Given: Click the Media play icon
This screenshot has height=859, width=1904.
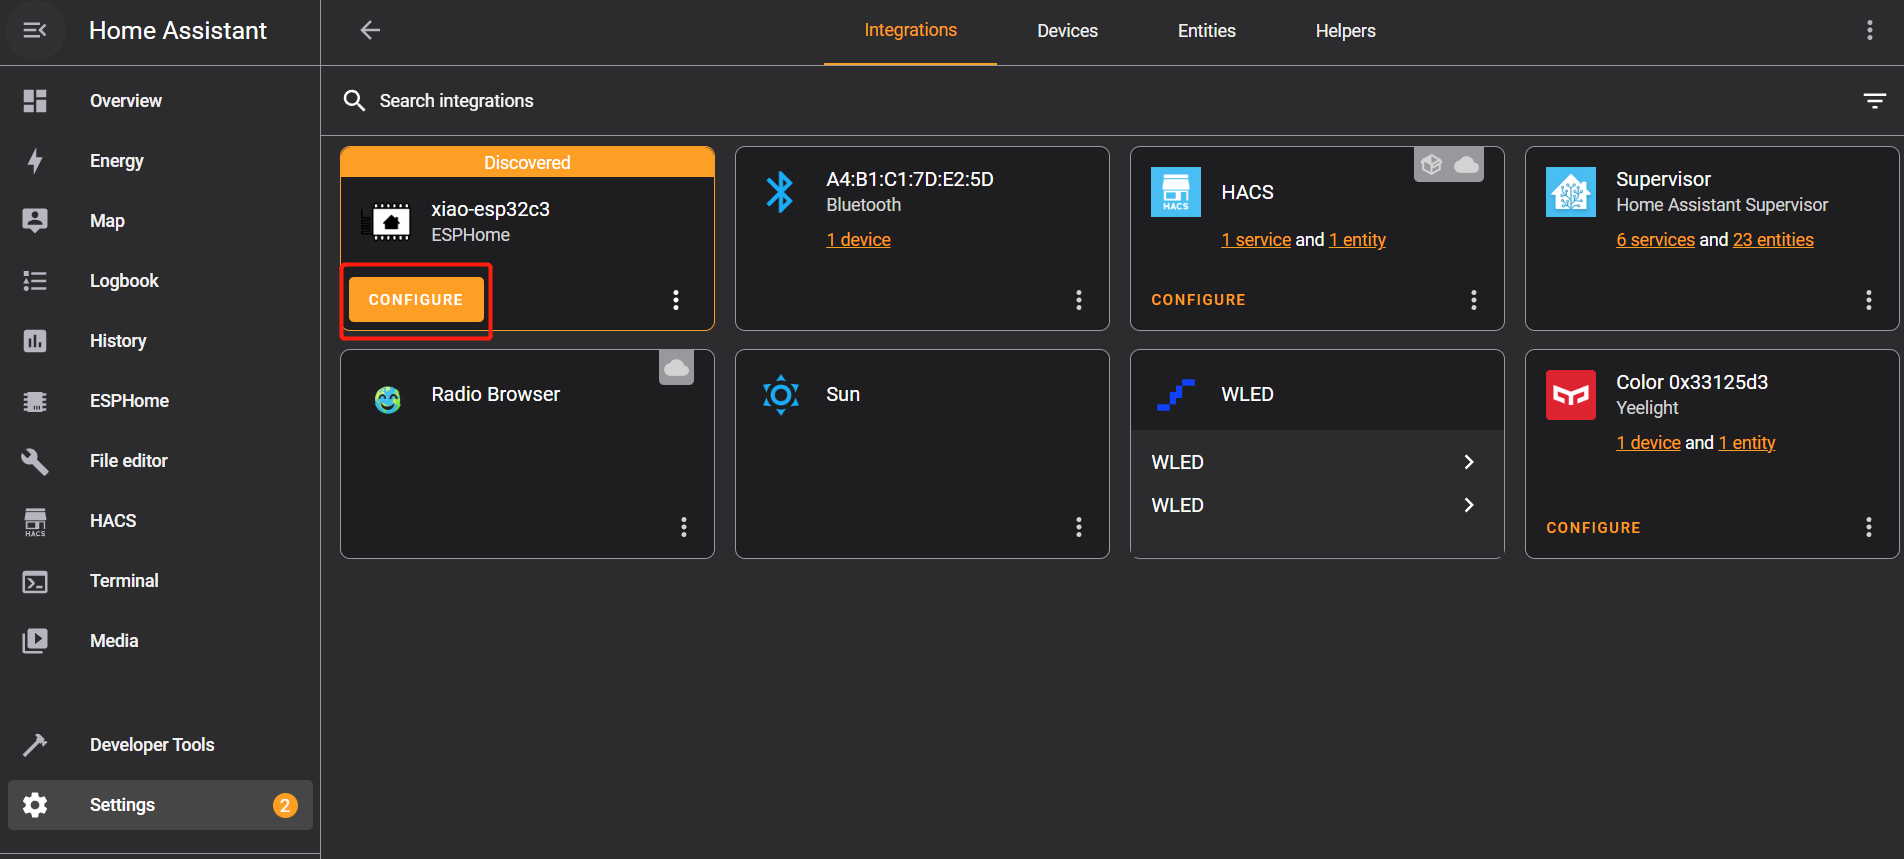Looking at the screenshot, I should 35,641.
